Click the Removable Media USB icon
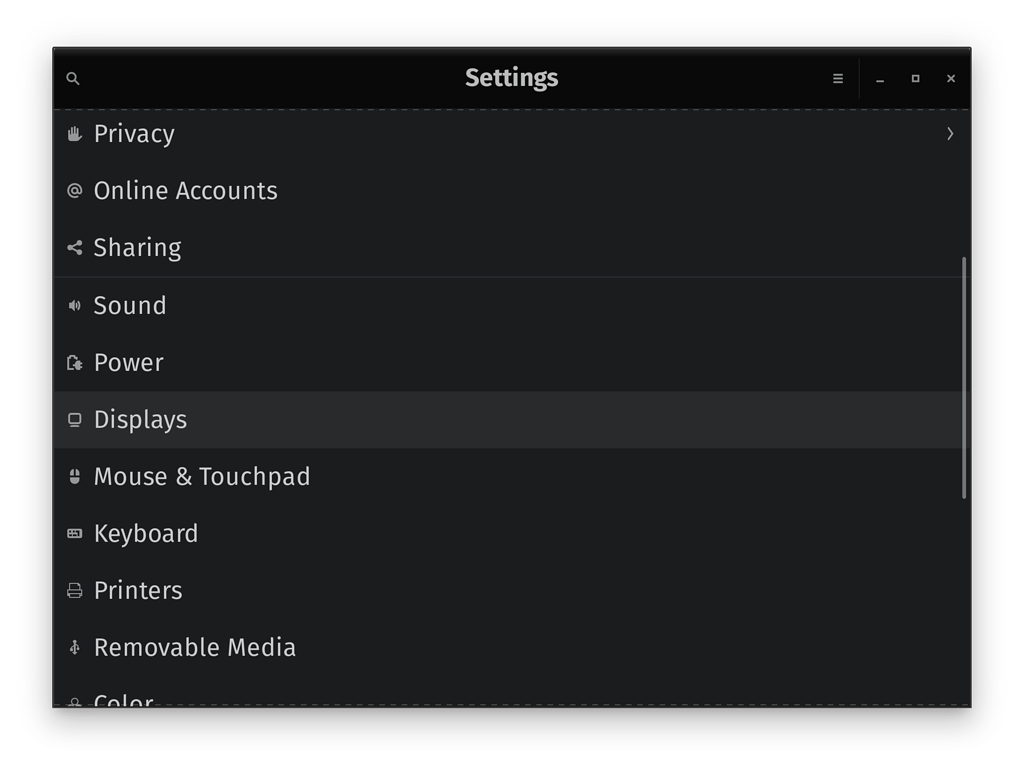This screenshot has height=766, width=1024. coord(74,647)
